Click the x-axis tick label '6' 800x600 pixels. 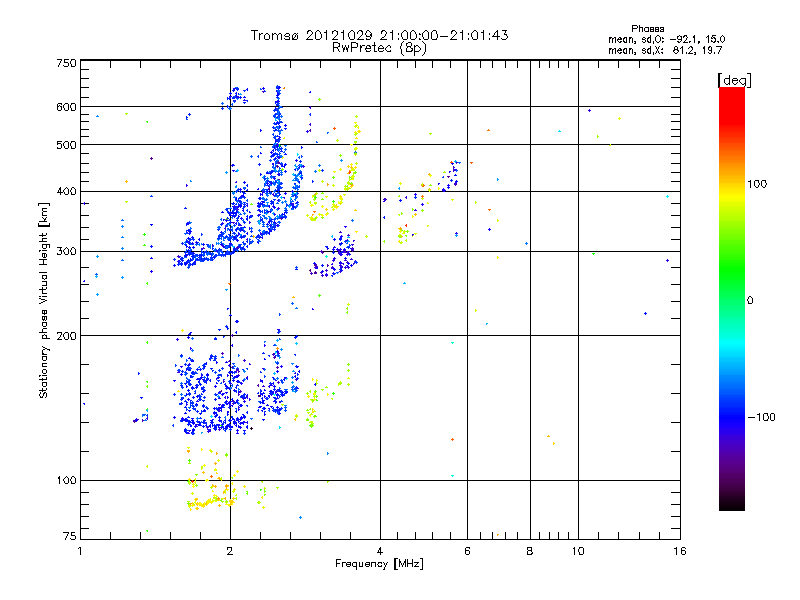click(467, 551)
